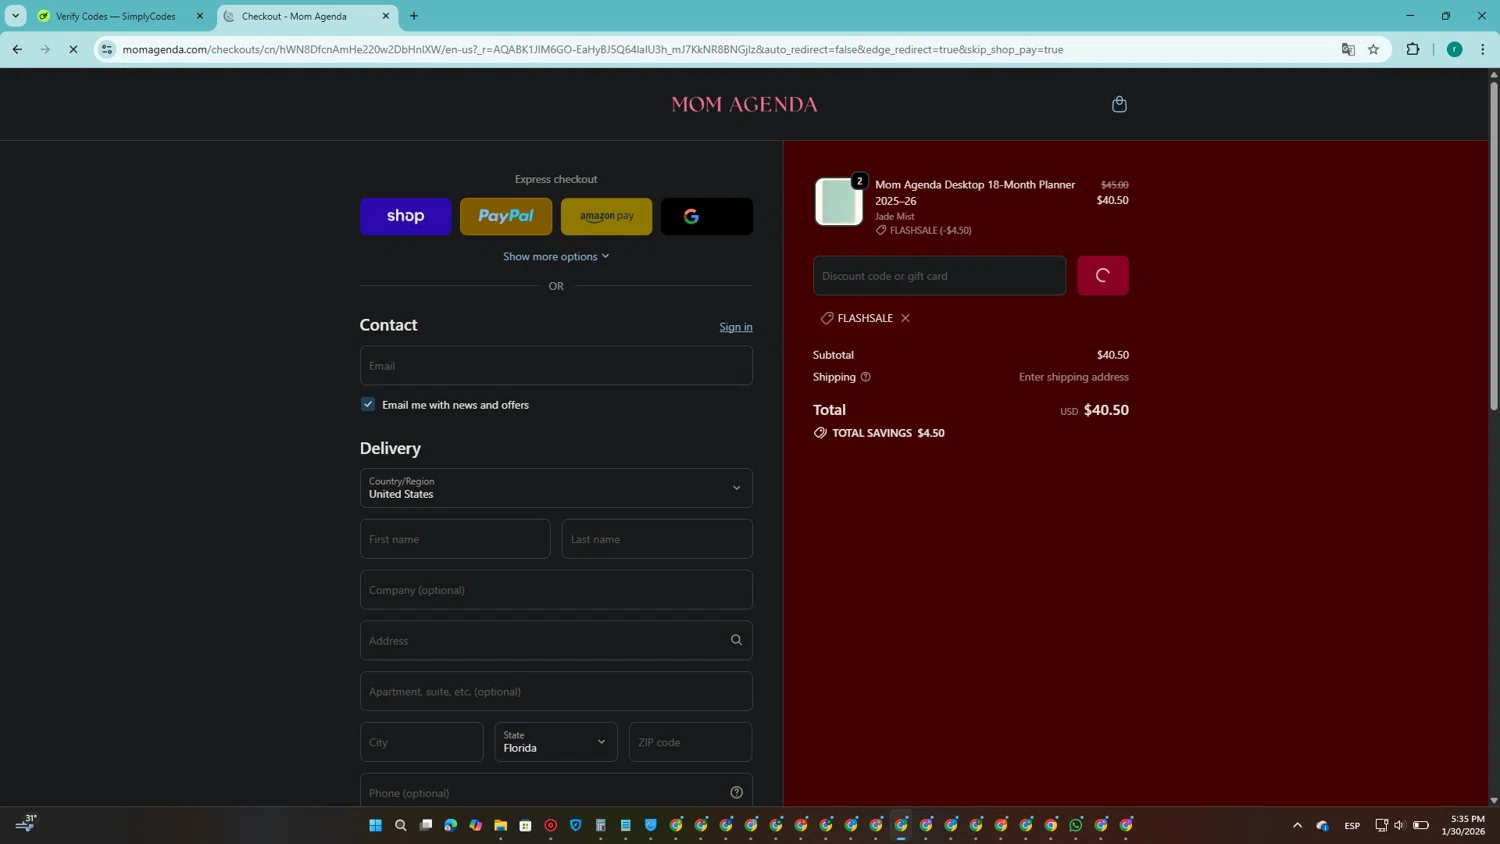Show hidden system tray icons
The image size is (1500, 844).
point(1298,825)
